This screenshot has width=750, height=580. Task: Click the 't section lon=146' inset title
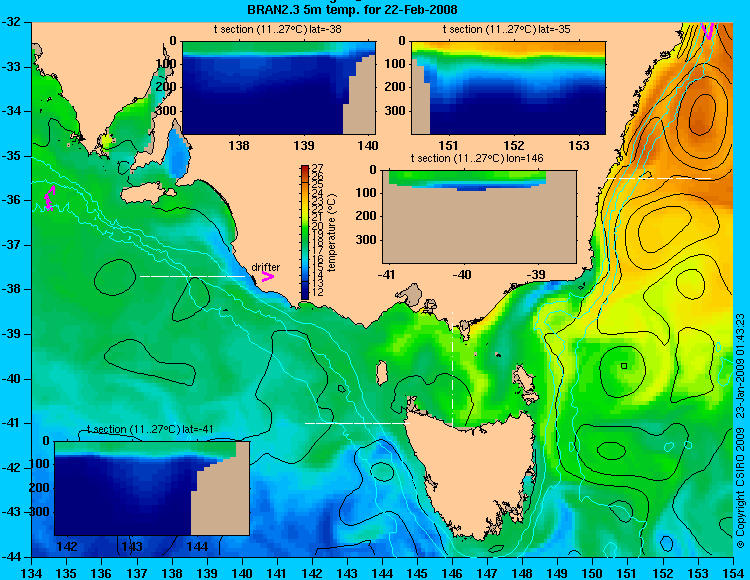[x=477, y=158]
